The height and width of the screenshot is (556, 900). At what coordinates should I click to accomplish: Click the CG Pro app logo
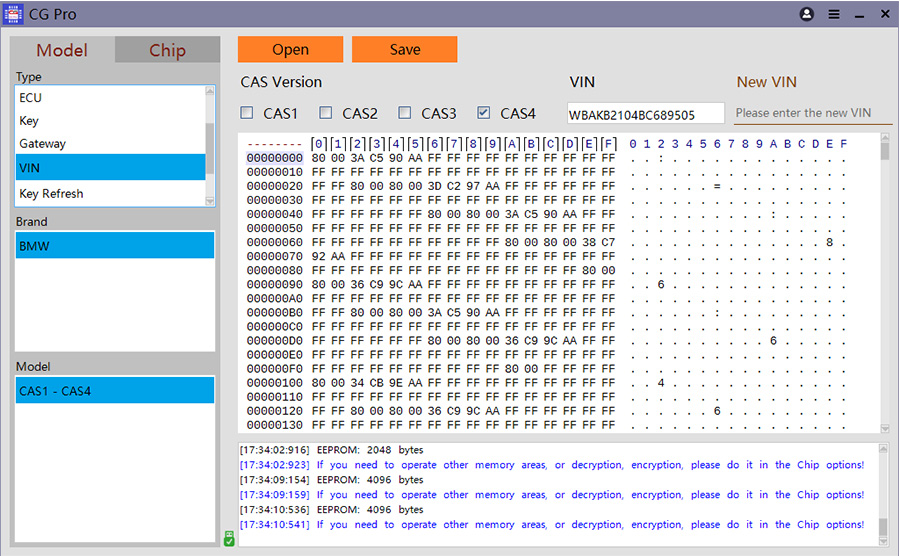pos(14,15)
